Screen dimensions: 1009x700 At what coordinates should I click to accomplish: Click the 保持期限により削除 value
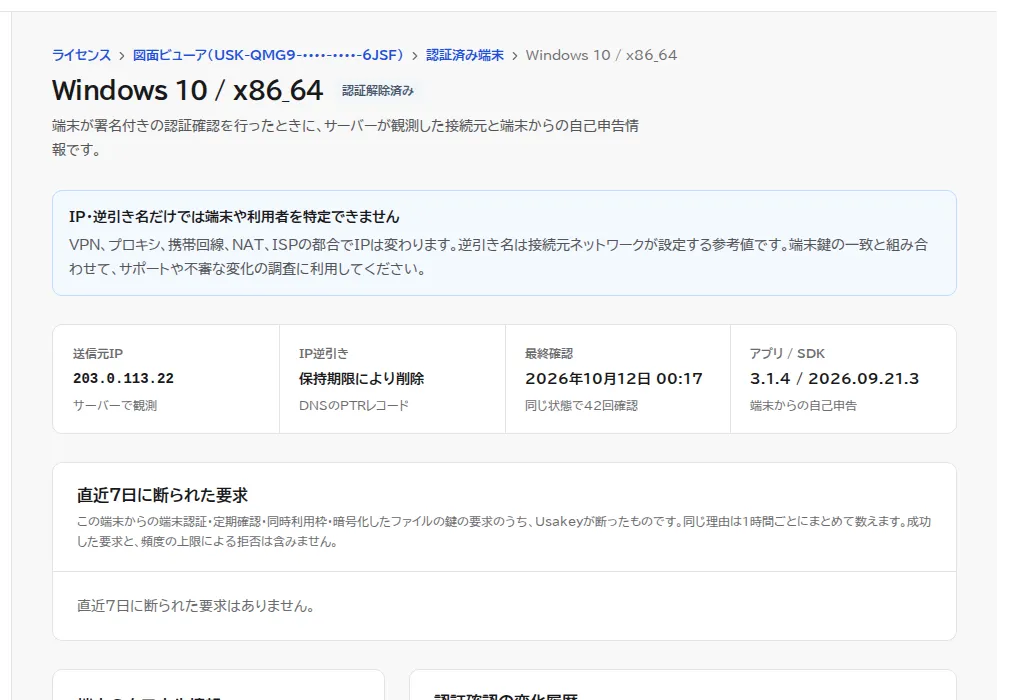coord(361,378)
